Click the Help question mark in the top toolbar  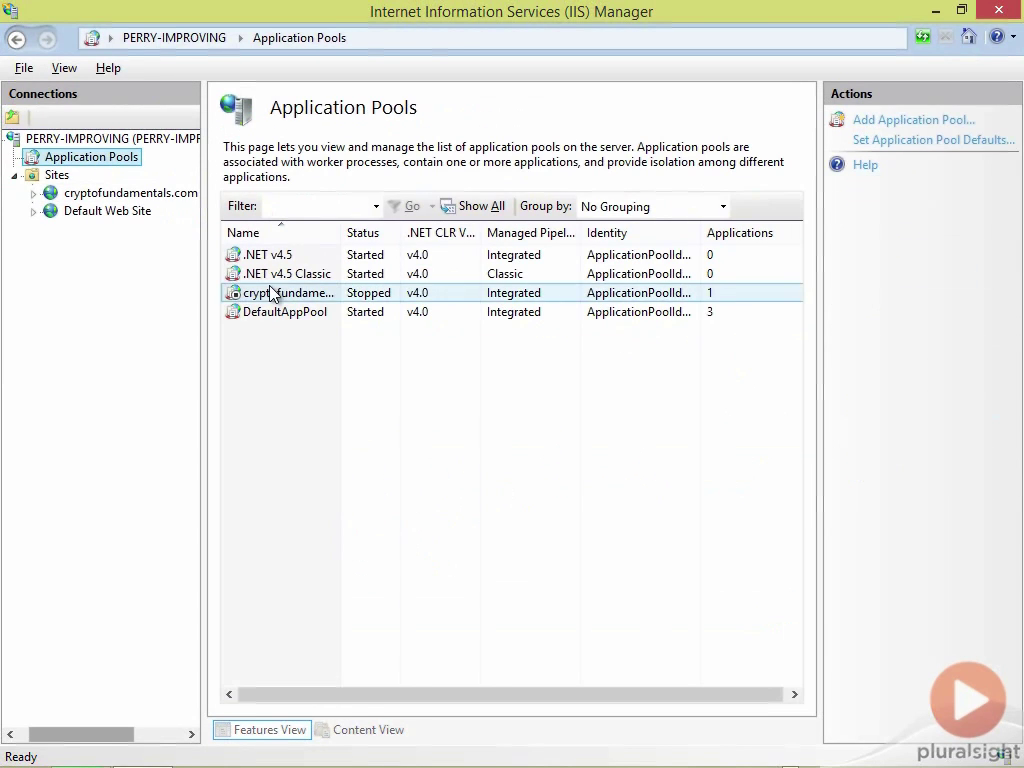(997, 37)
